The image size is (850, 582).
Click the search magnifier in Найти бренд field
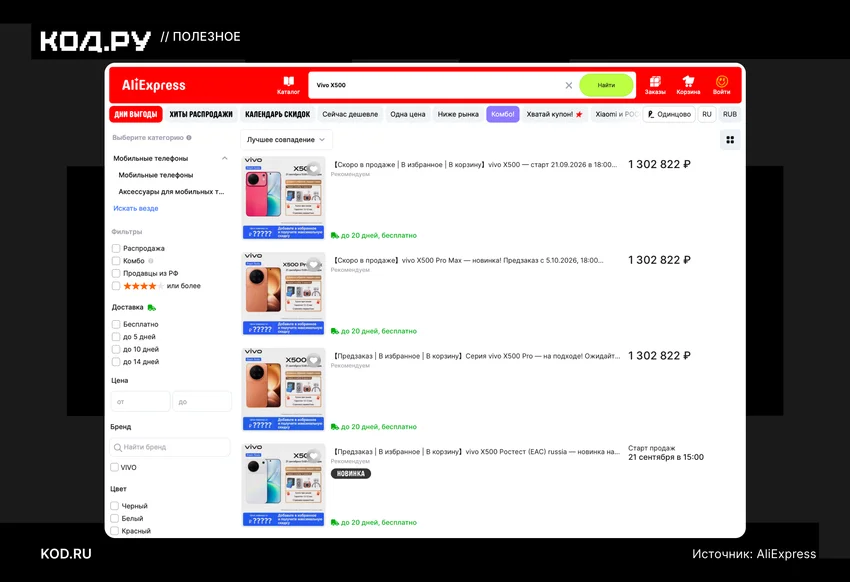pyautogui.click(x=117, y=447)
